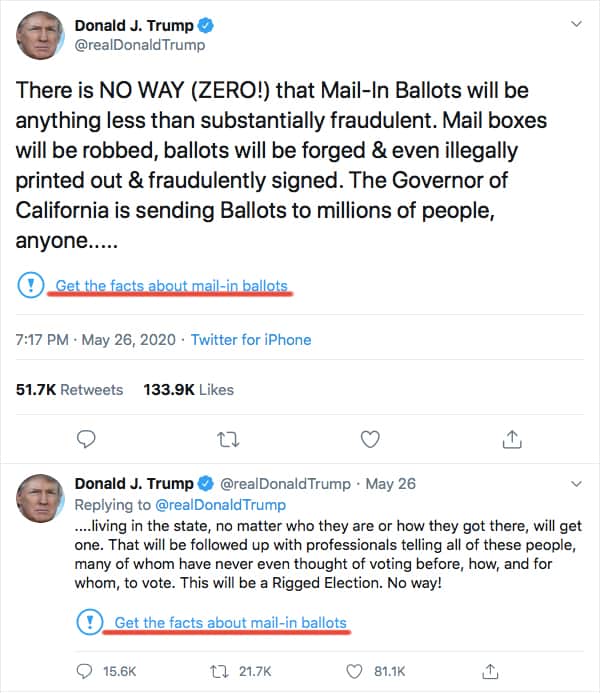Click the exclamation icon in the first tweet's fact-check label
The width and height of the screenshot is (601, 693).
pos(31,286)
